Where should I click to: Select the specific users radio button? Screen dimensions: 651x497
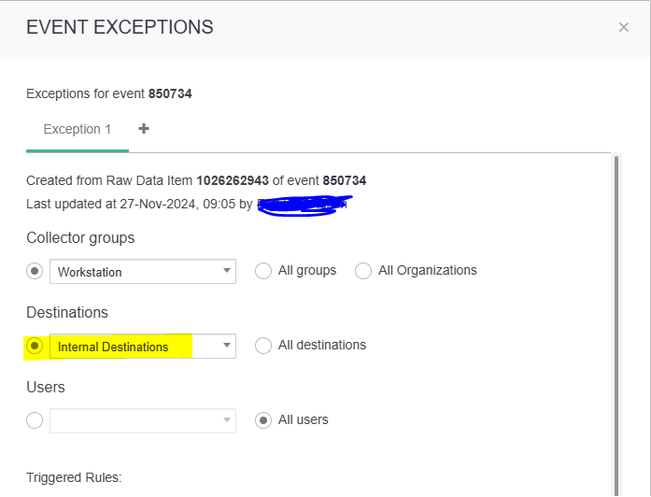pyautogui.click(x=35, y=420)
